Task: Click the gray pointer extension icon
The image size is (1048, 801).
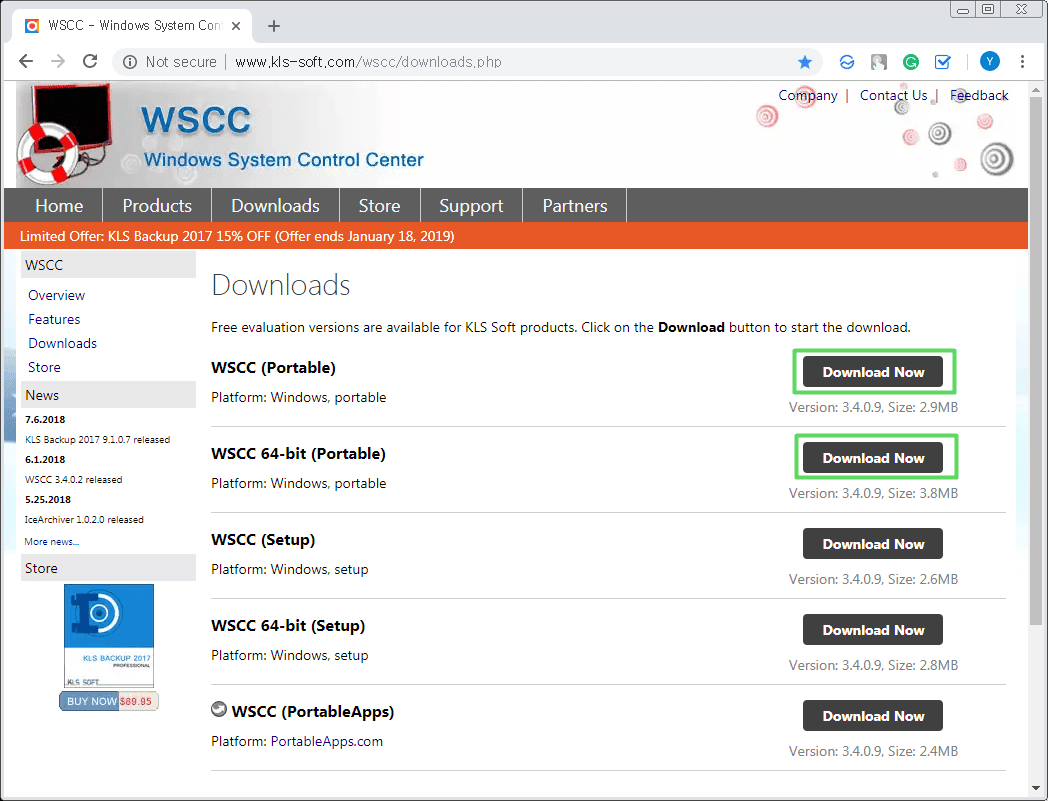Action: coord(878,61)
